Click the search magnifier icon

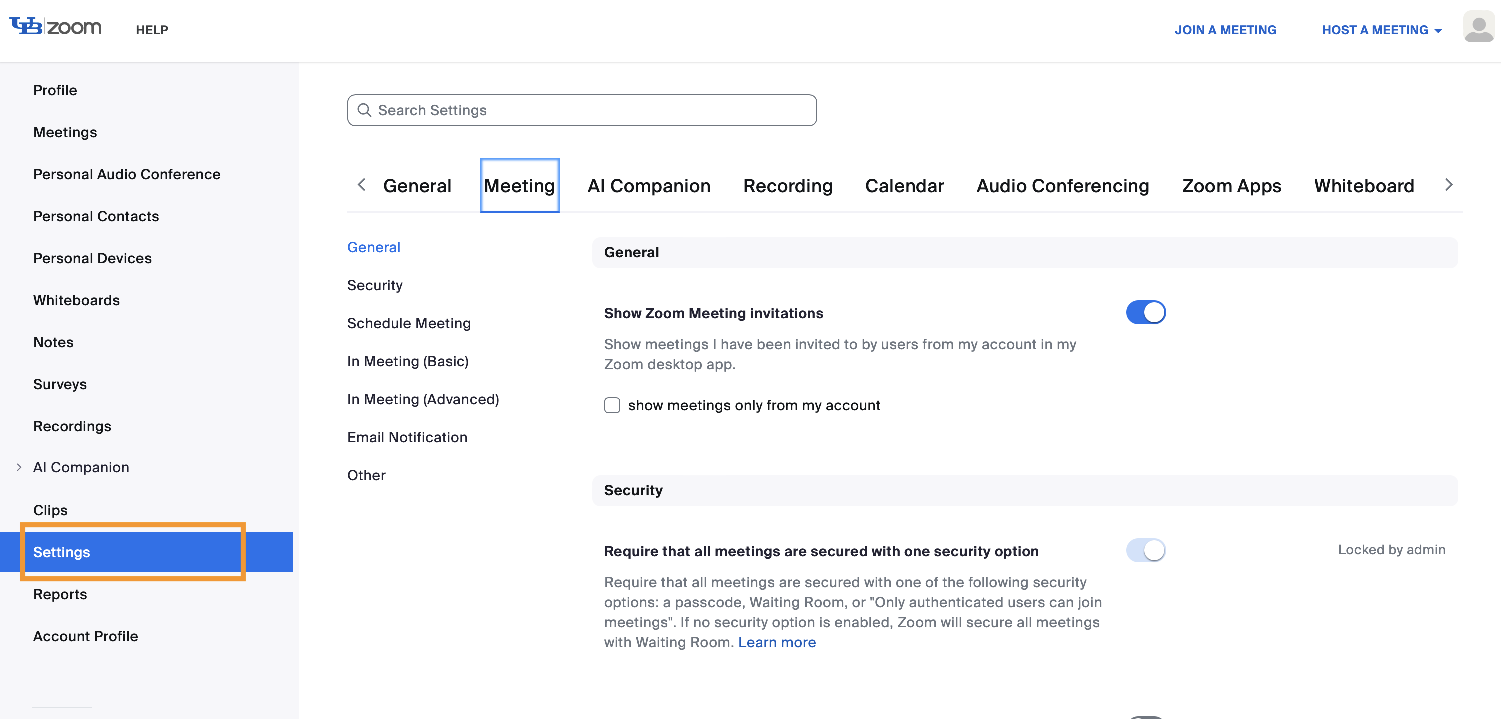point(363,110)
